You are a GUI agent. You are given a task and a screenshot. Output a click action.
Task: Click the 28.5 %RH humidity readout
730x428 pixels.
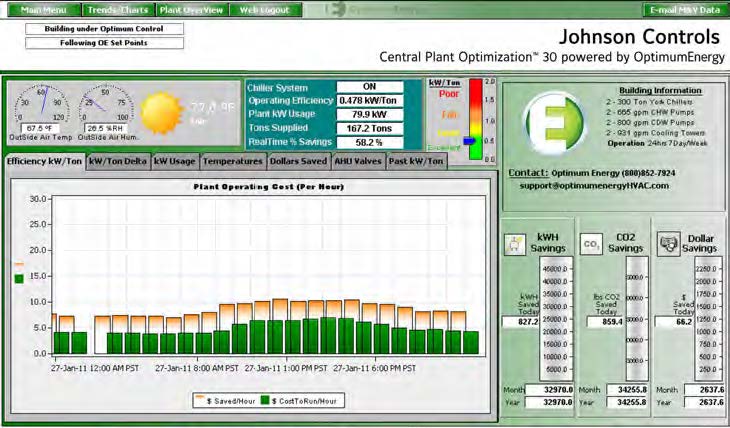(x=106, y=128)
